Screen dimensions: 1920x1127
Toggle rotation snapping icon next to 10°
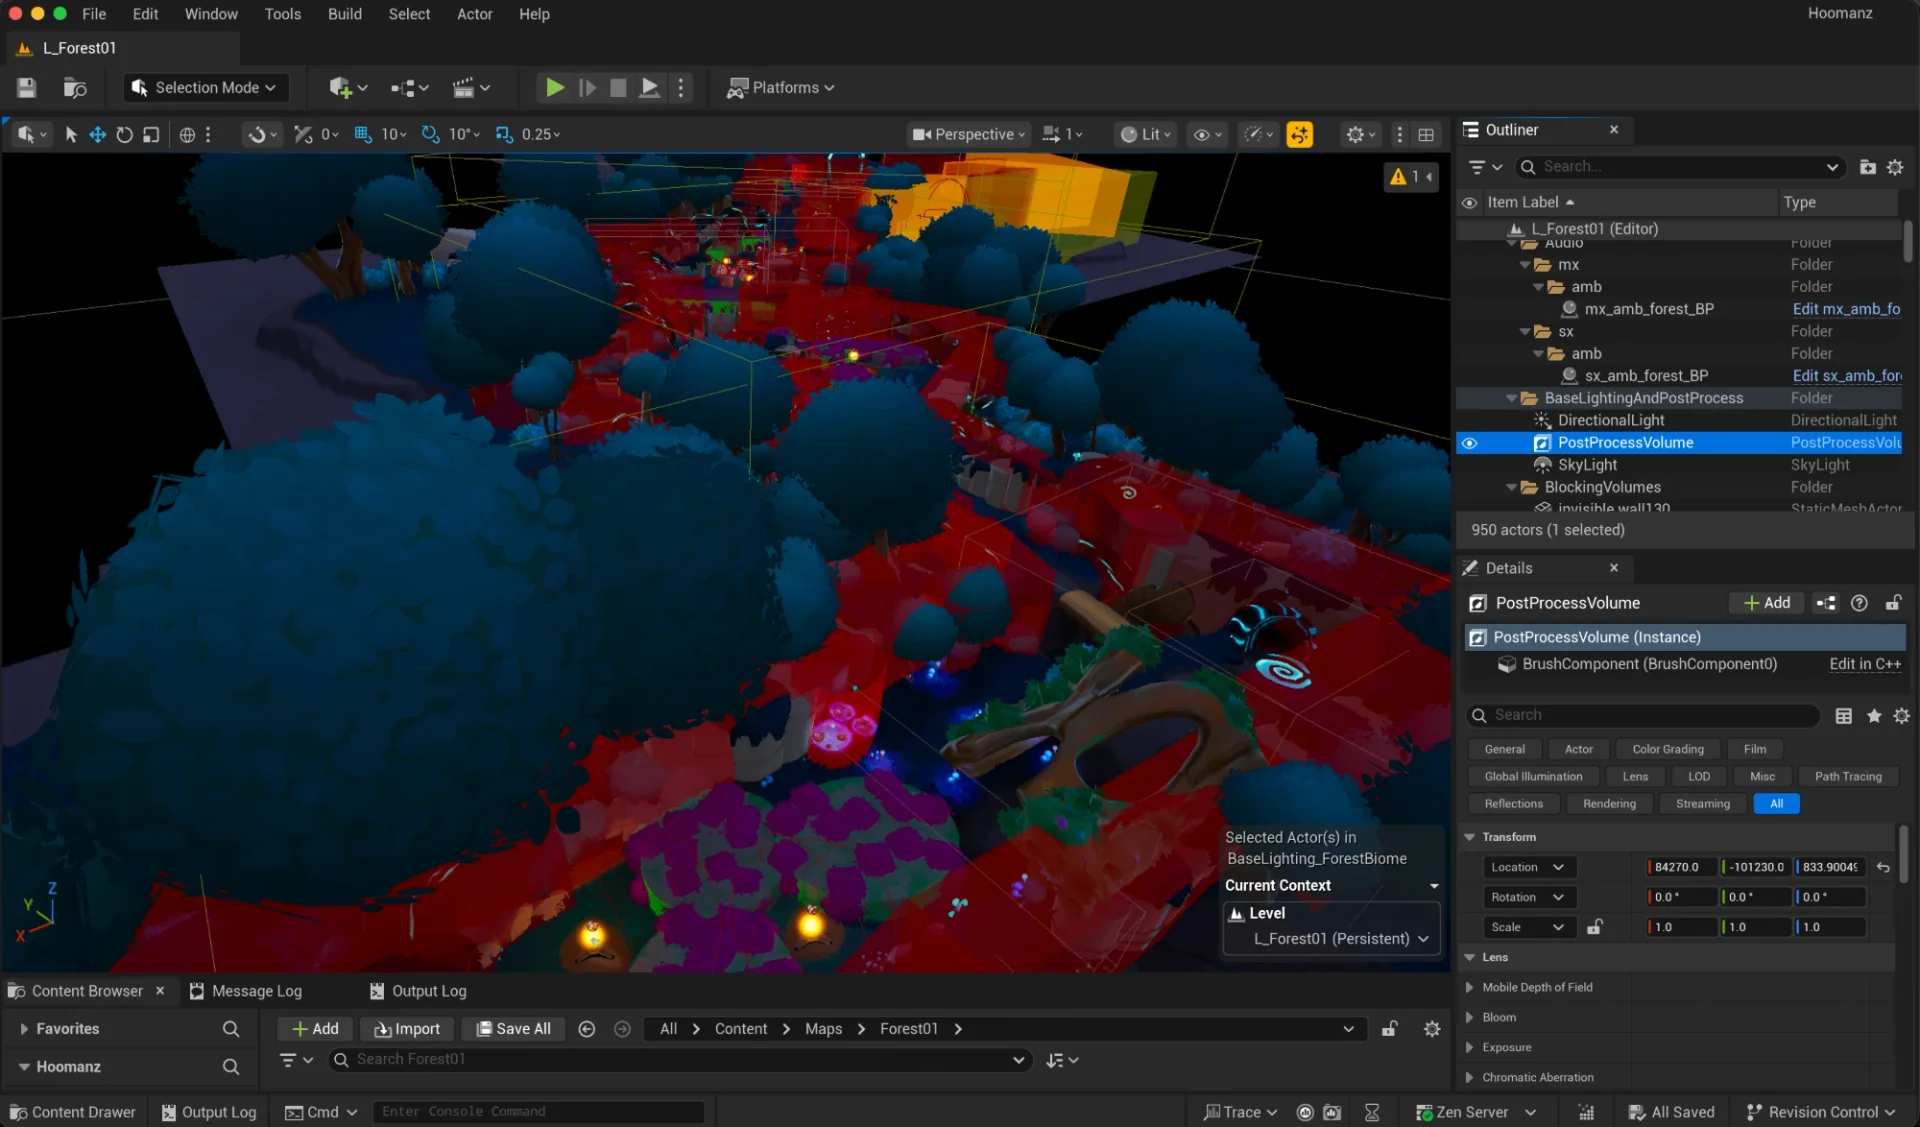click(430, 134)
